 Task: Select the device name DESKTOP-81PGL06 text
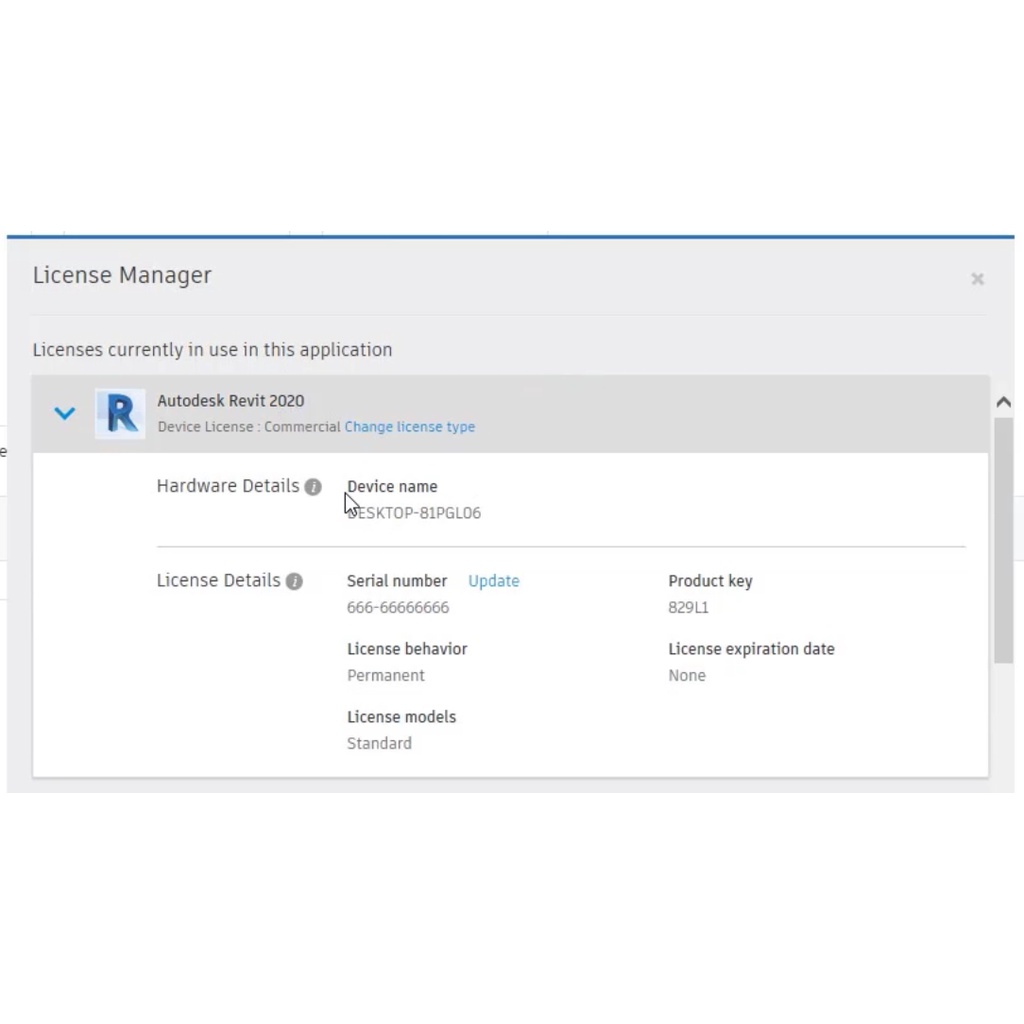(415, 513)
